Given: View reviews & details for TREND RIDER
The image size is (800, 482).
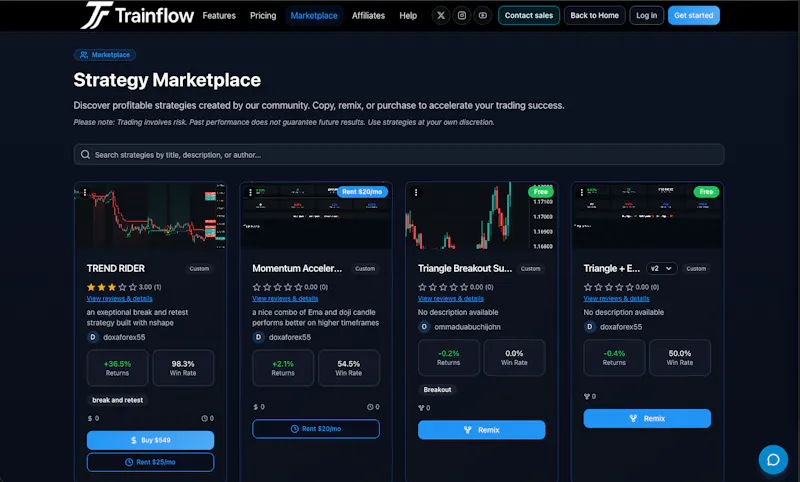Looking at the screenshot, I should pos(119,298).
